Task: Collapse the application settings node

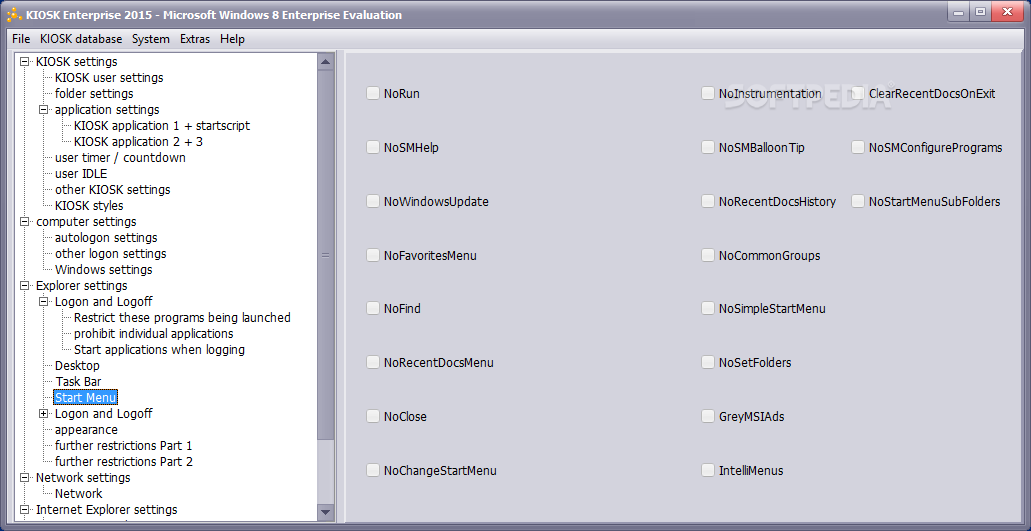Action: (x=43, y=110)
